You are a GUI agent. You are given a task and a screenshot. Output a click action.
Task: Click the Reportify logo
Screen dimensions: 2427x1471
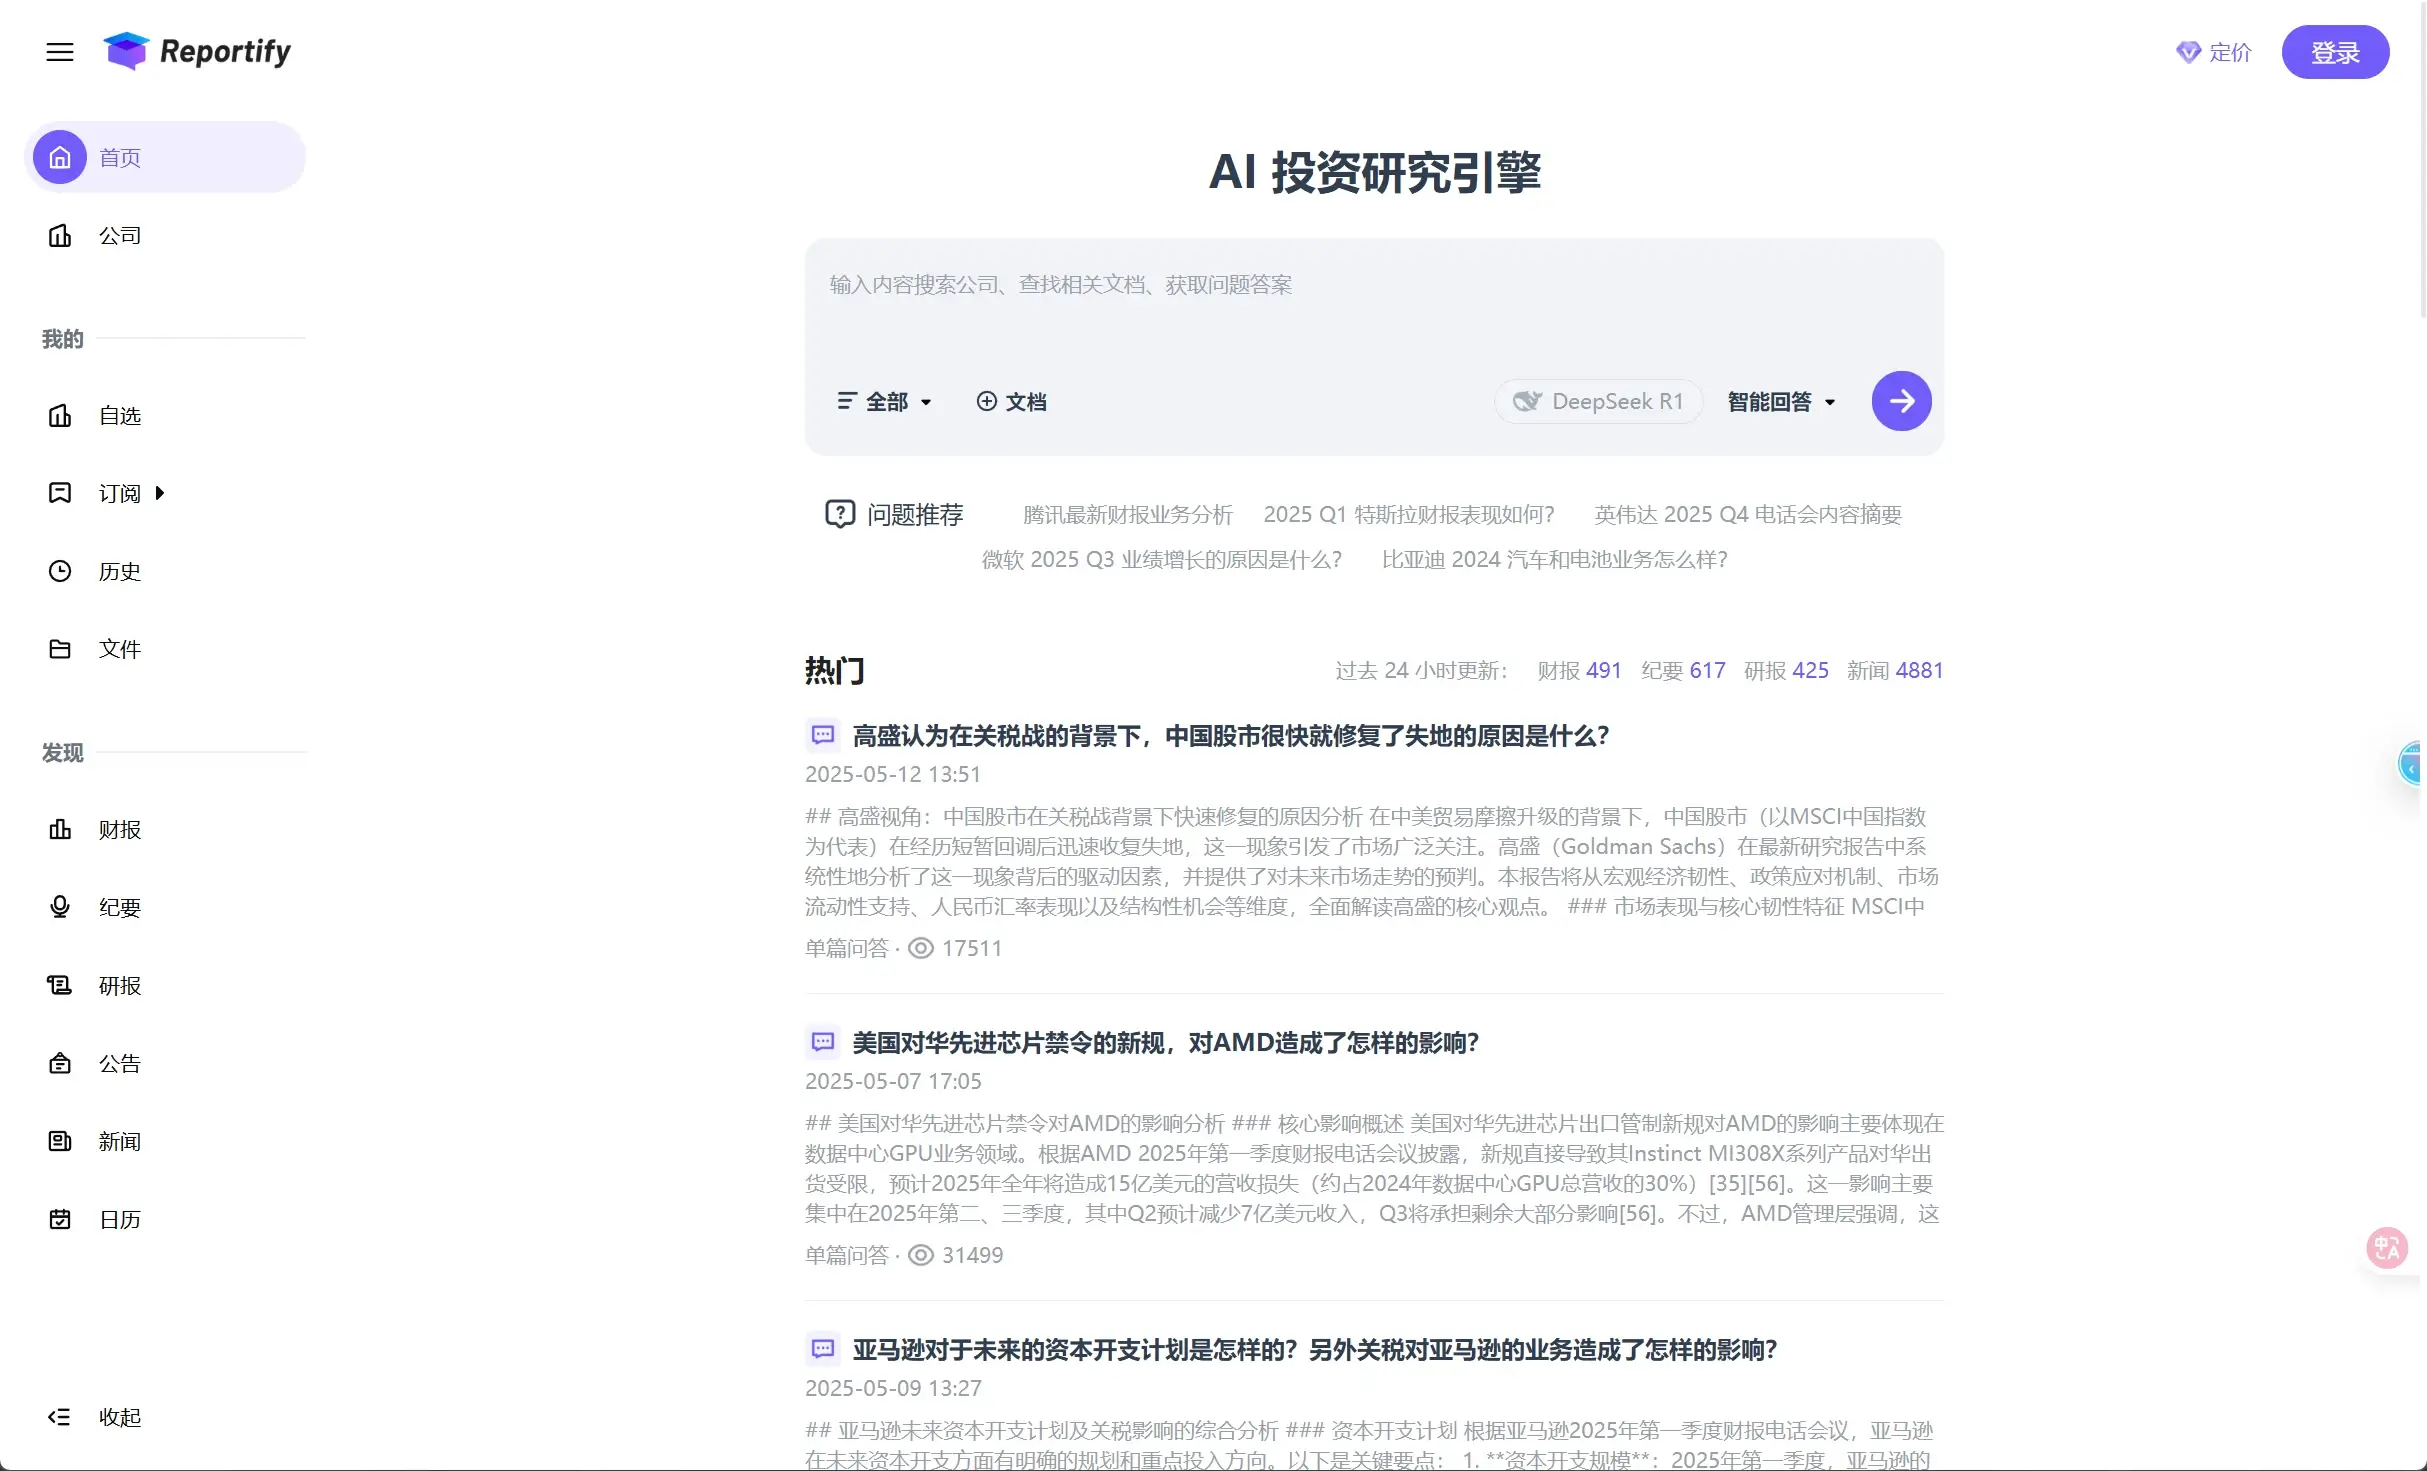pyautogui.click(x=197, y=51)
